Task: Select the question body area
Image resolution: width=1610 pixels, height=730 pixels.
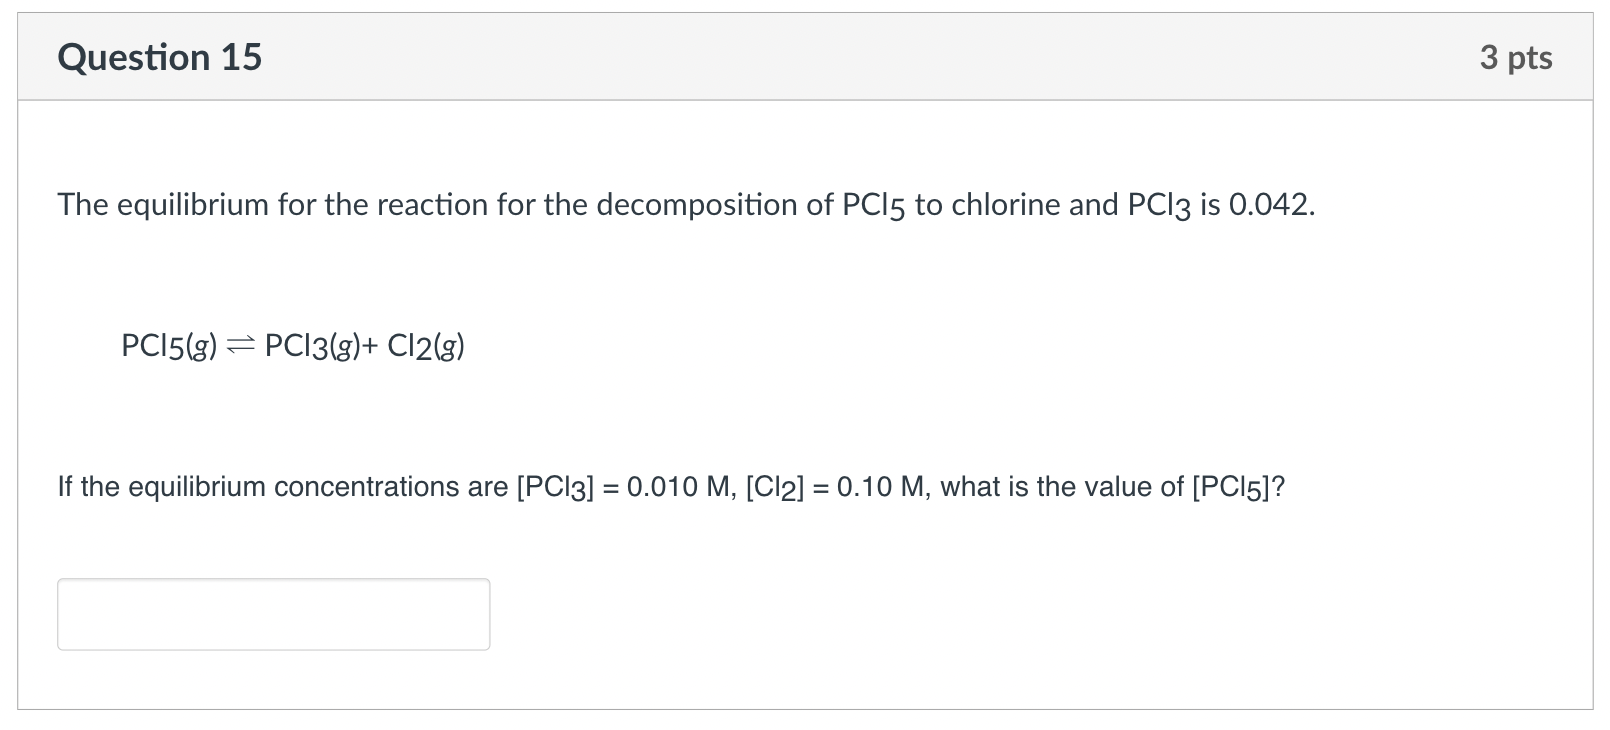Action: (800, 400)
